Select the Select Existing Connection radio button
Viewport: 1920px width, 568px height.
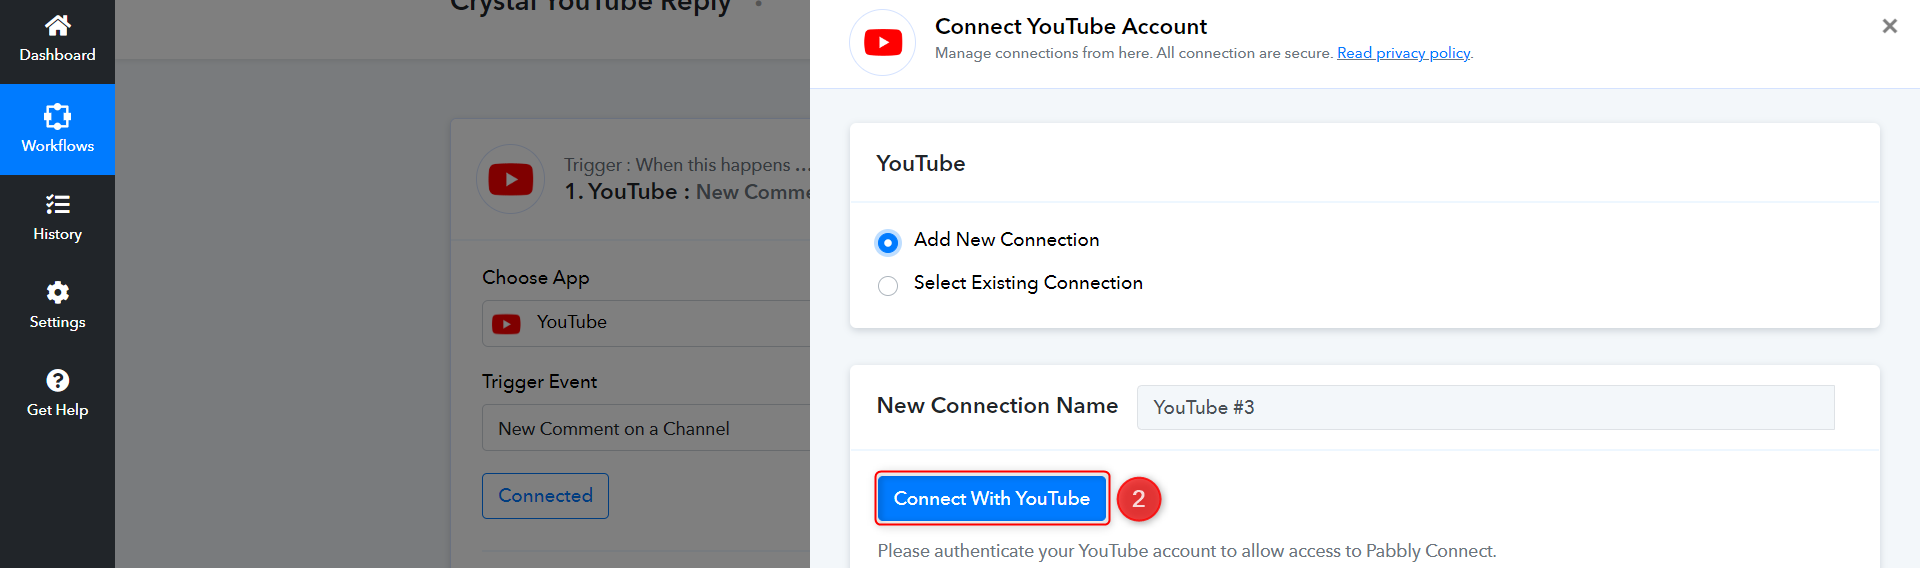(887, 286)
